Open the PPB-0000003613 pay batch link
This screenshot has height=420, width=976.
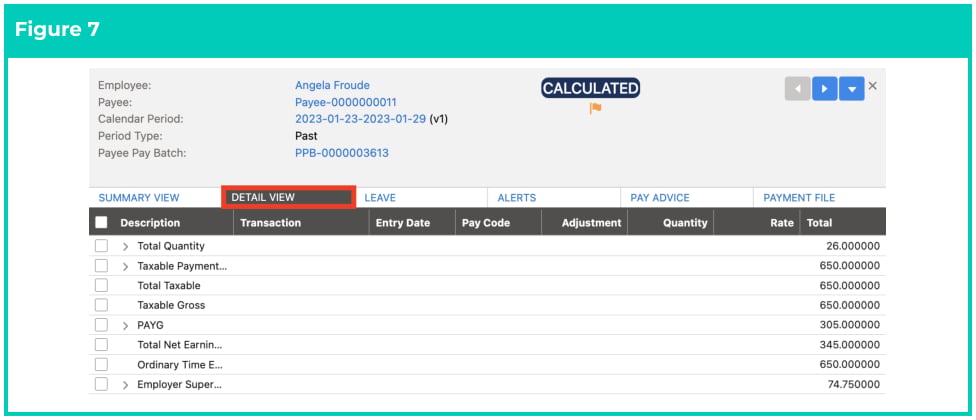click(342, 152)
